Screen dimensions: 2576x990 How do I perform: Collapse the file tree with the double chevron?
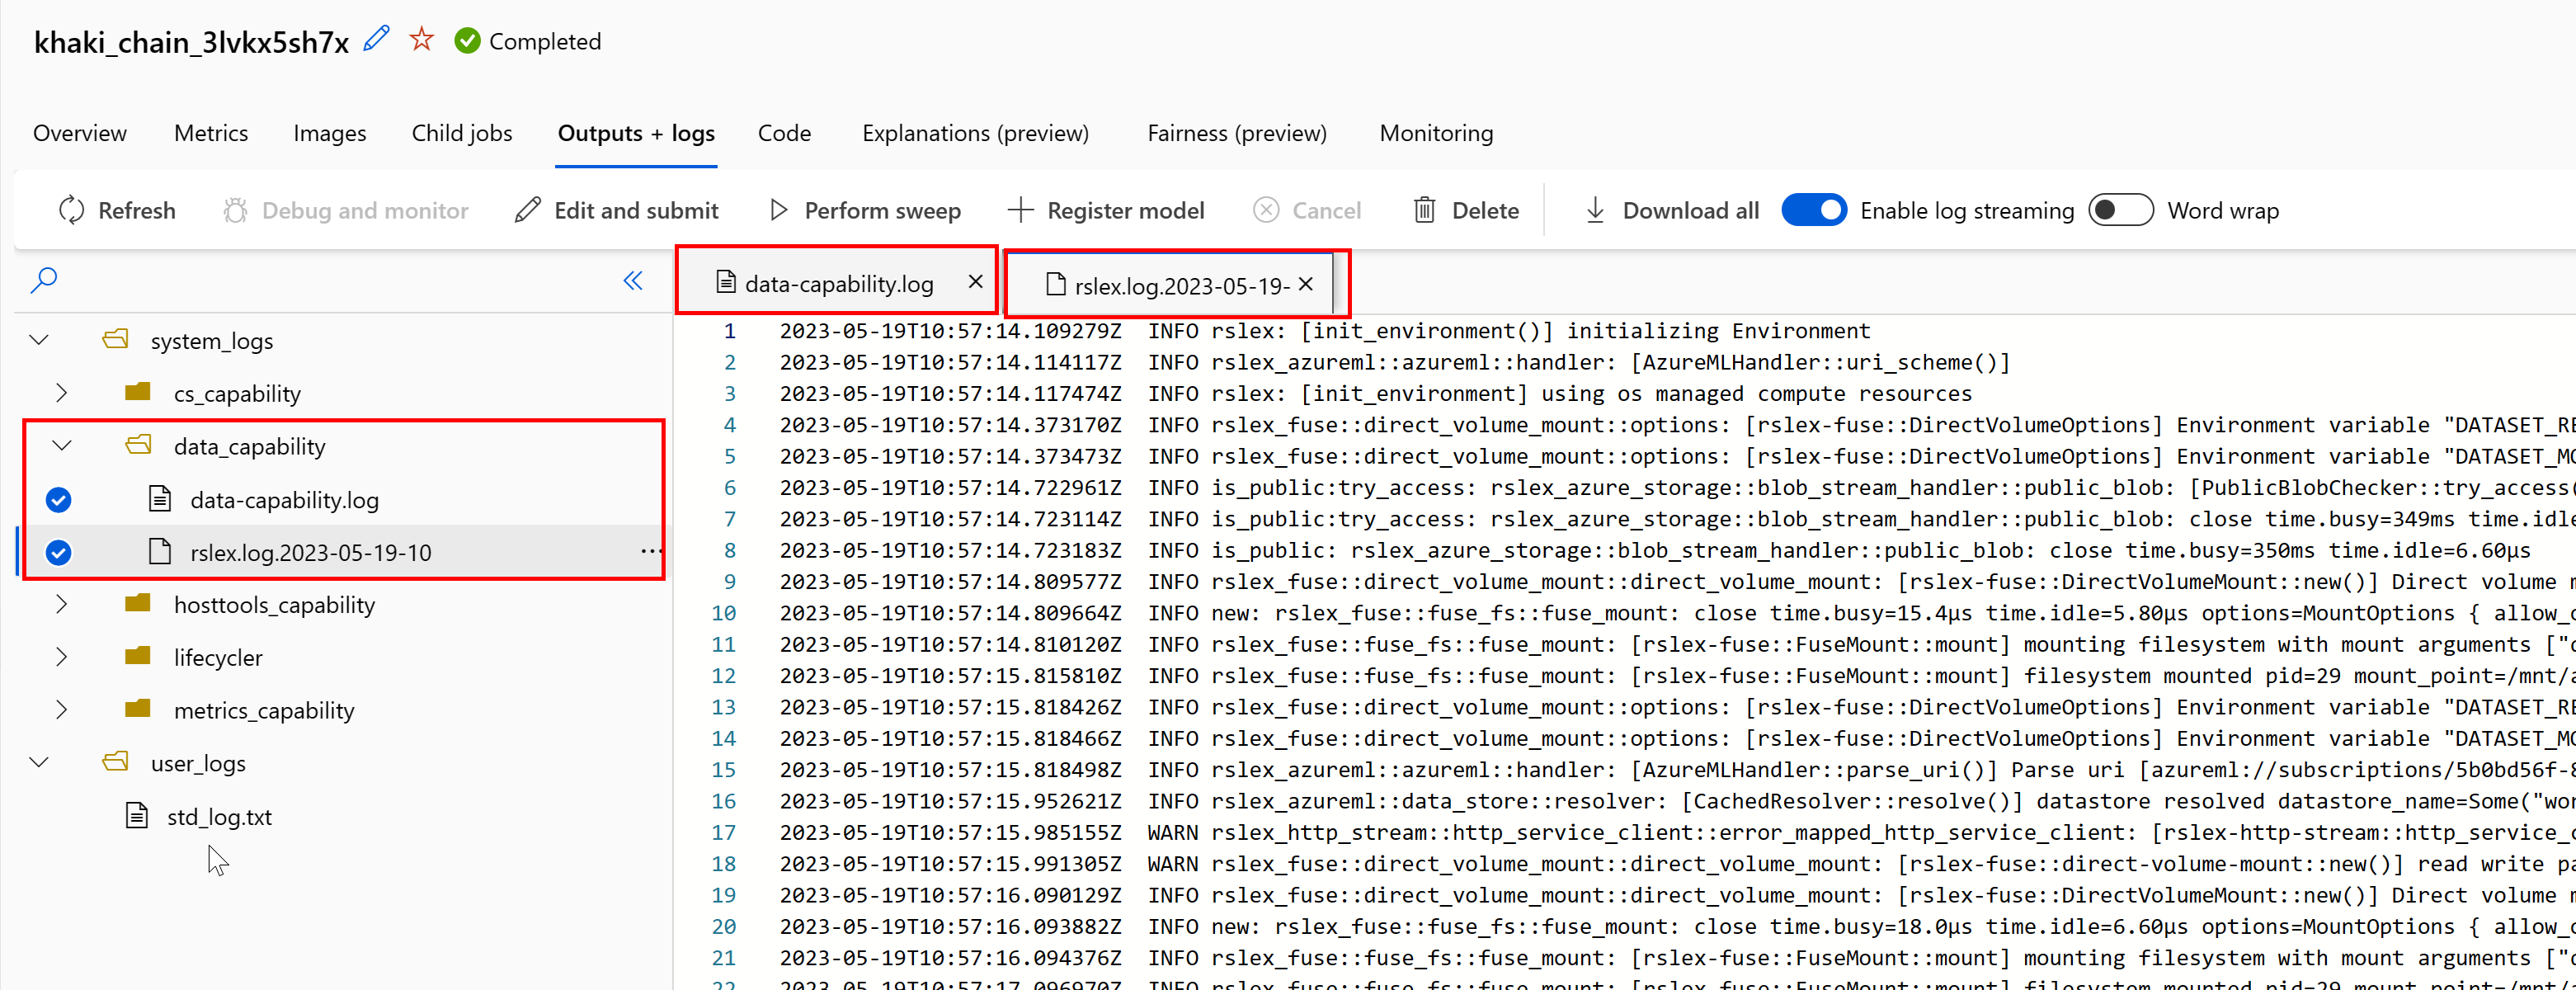(x=633, y=280)
